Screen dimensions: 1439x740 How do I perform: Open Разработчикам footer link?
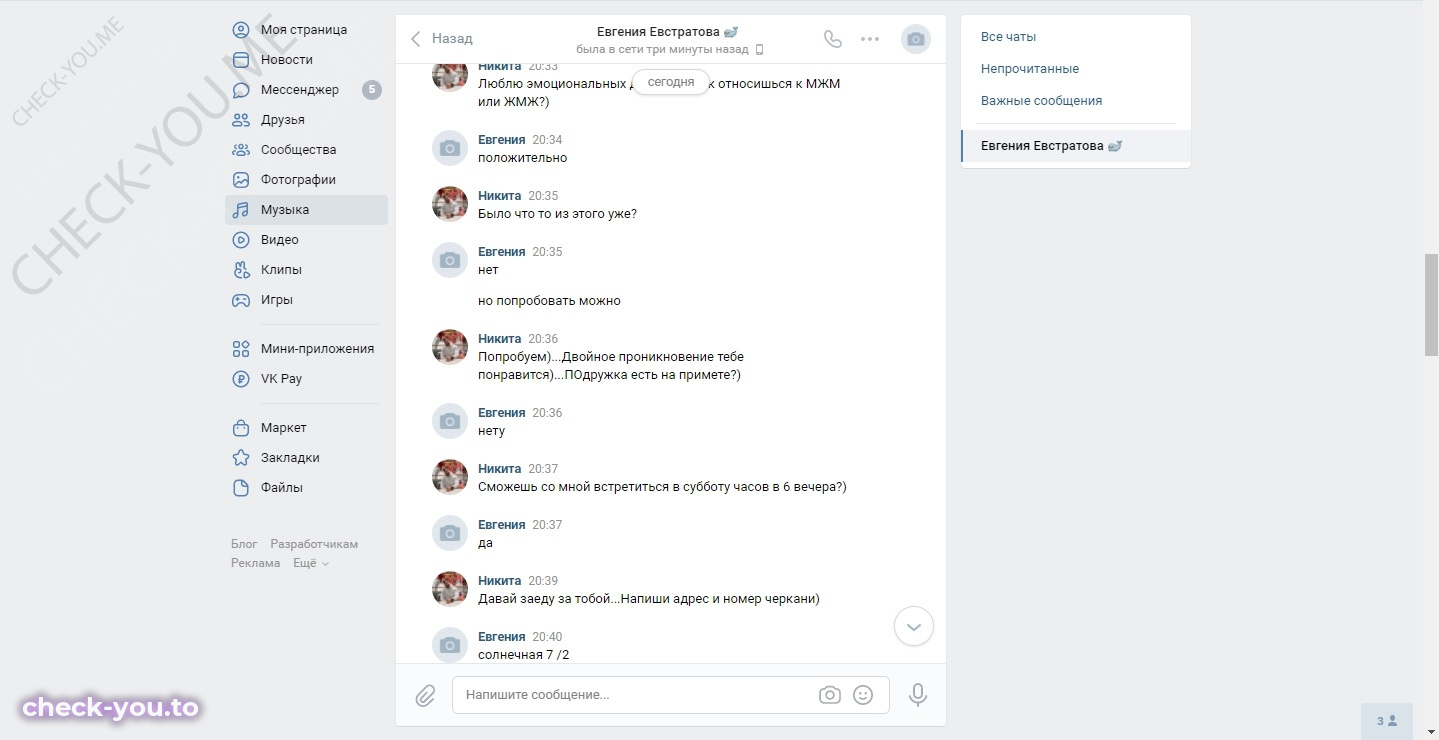click(x=314, y=544)
